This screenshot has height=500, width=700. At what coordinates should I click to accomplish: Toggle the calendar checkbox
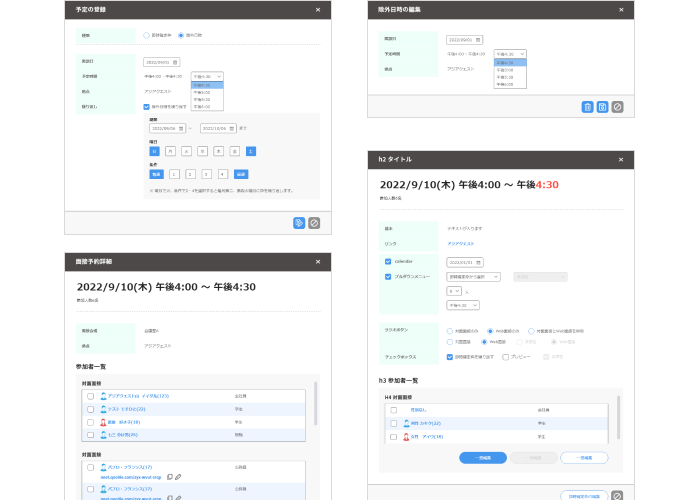[x=388, y=261]
